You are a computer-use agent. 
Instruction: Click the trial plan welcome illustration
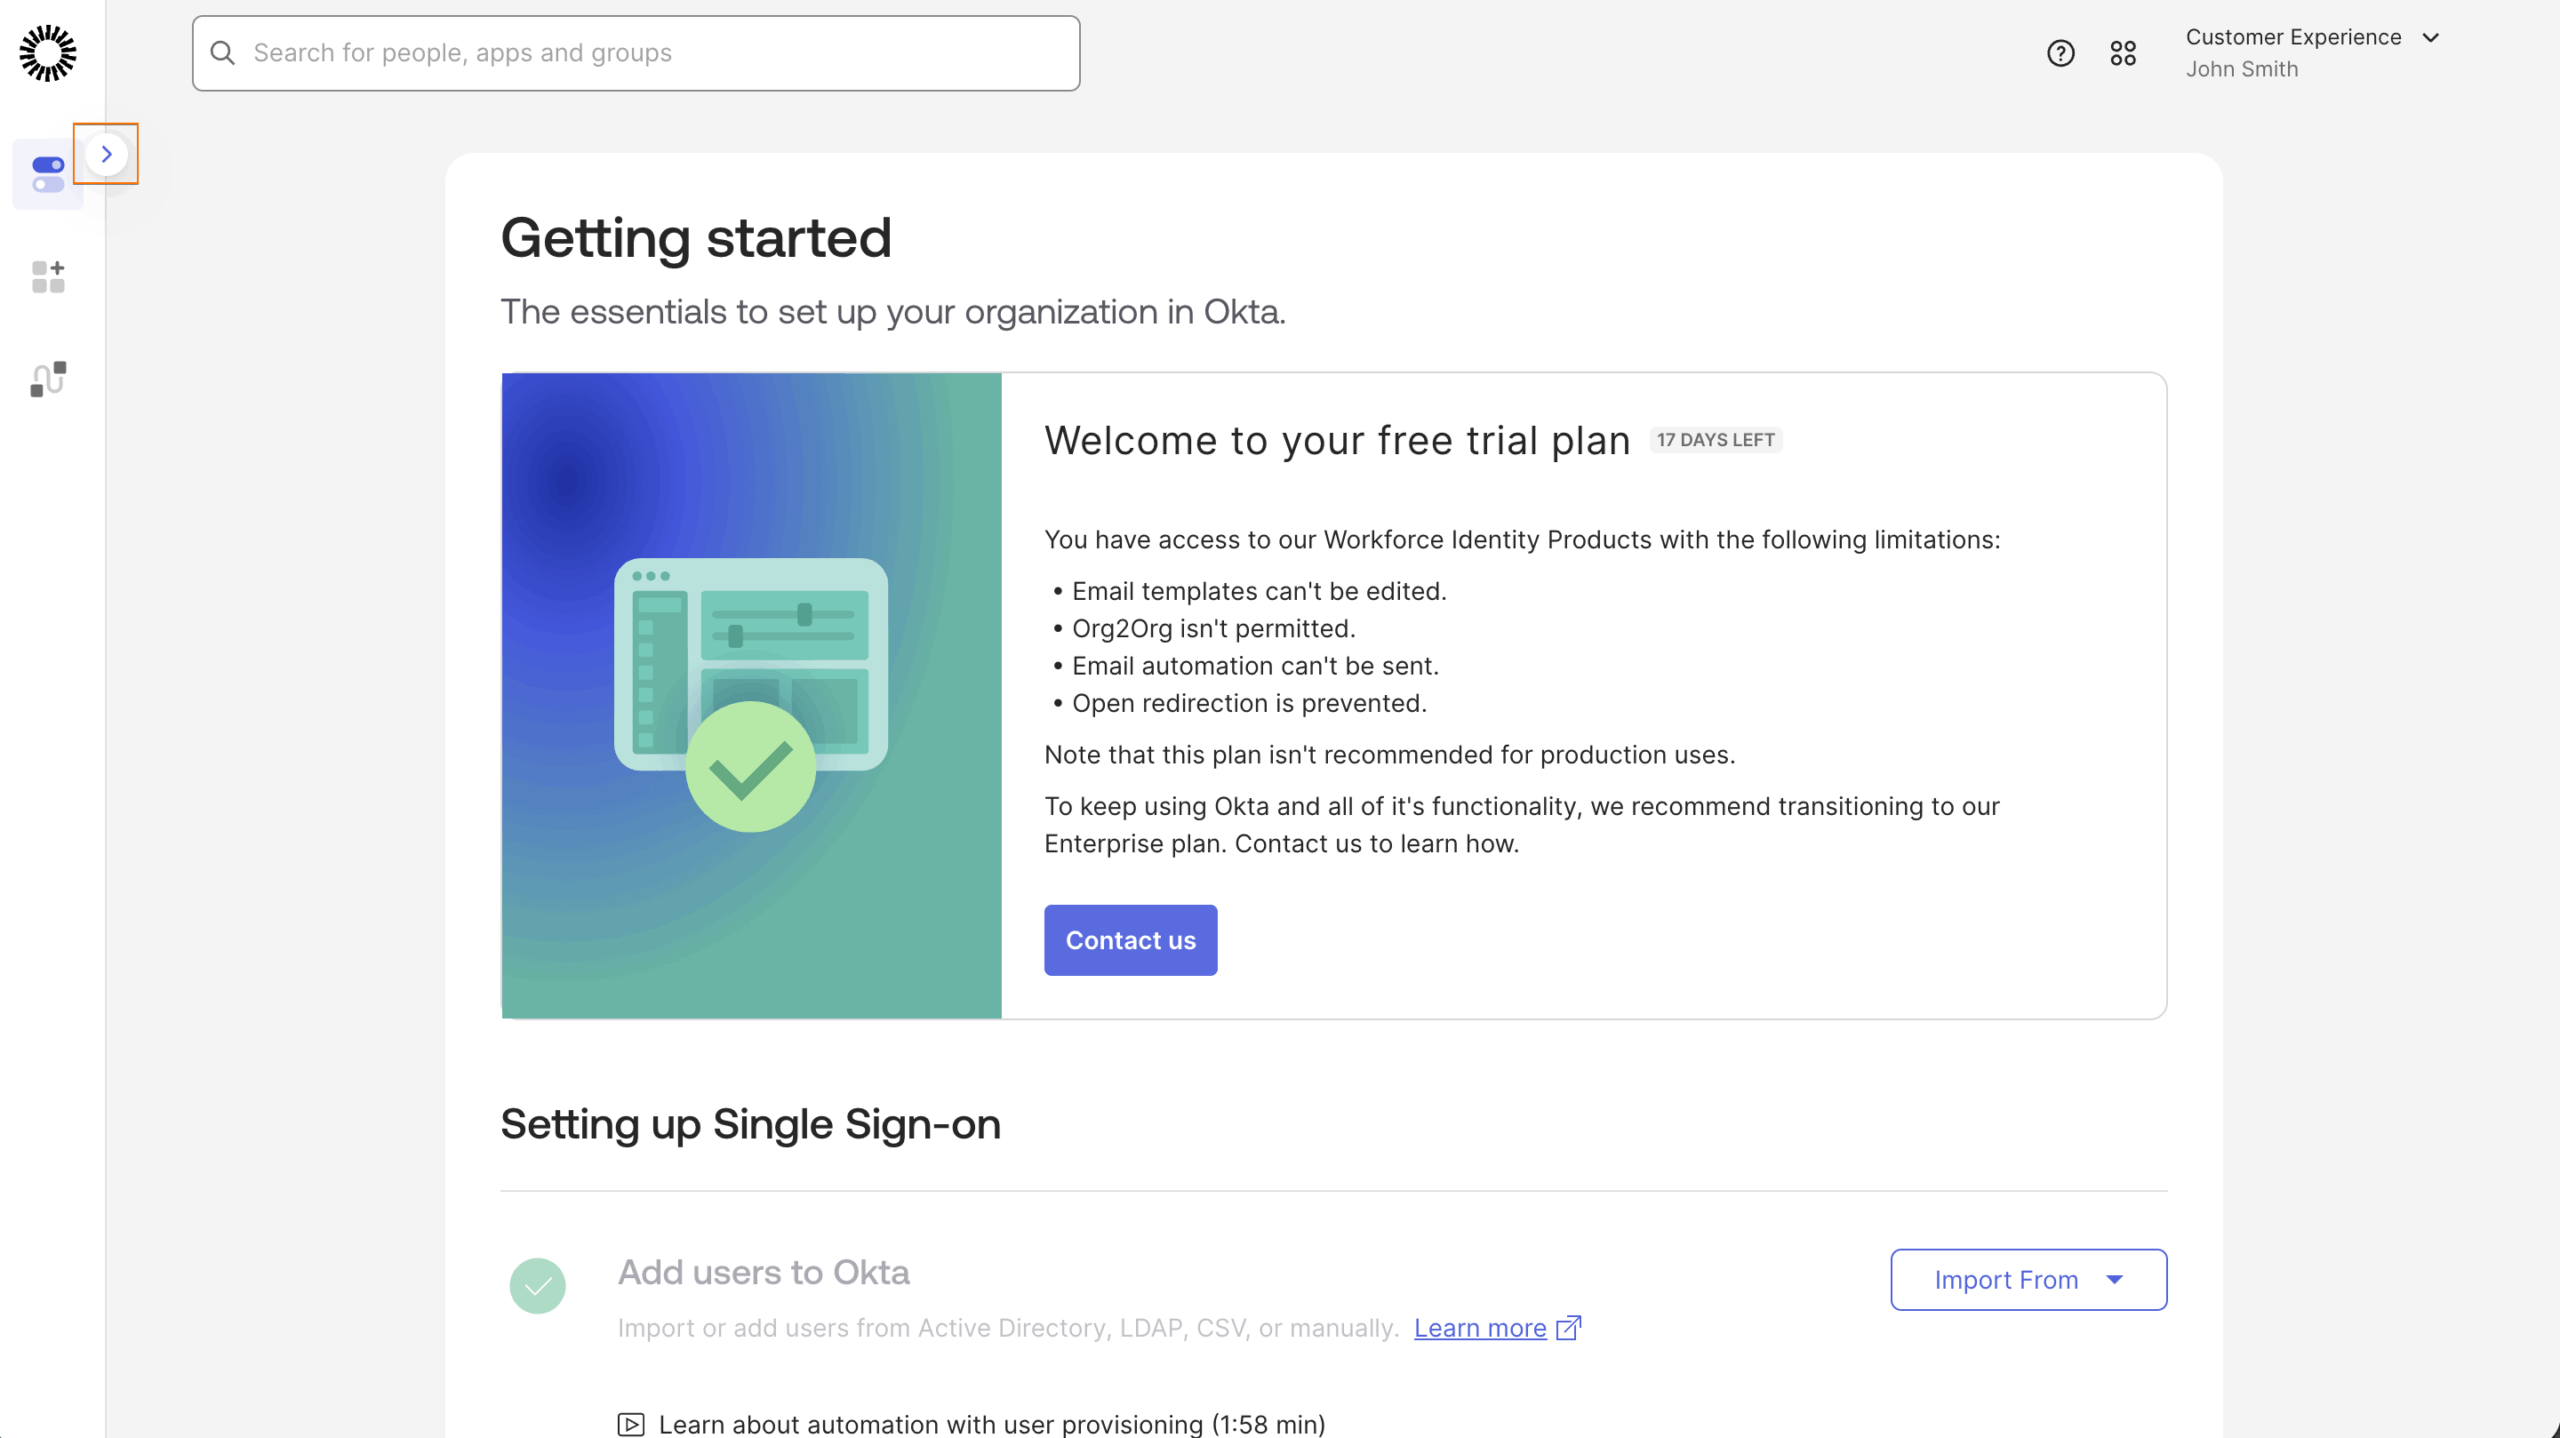[751, 695]
